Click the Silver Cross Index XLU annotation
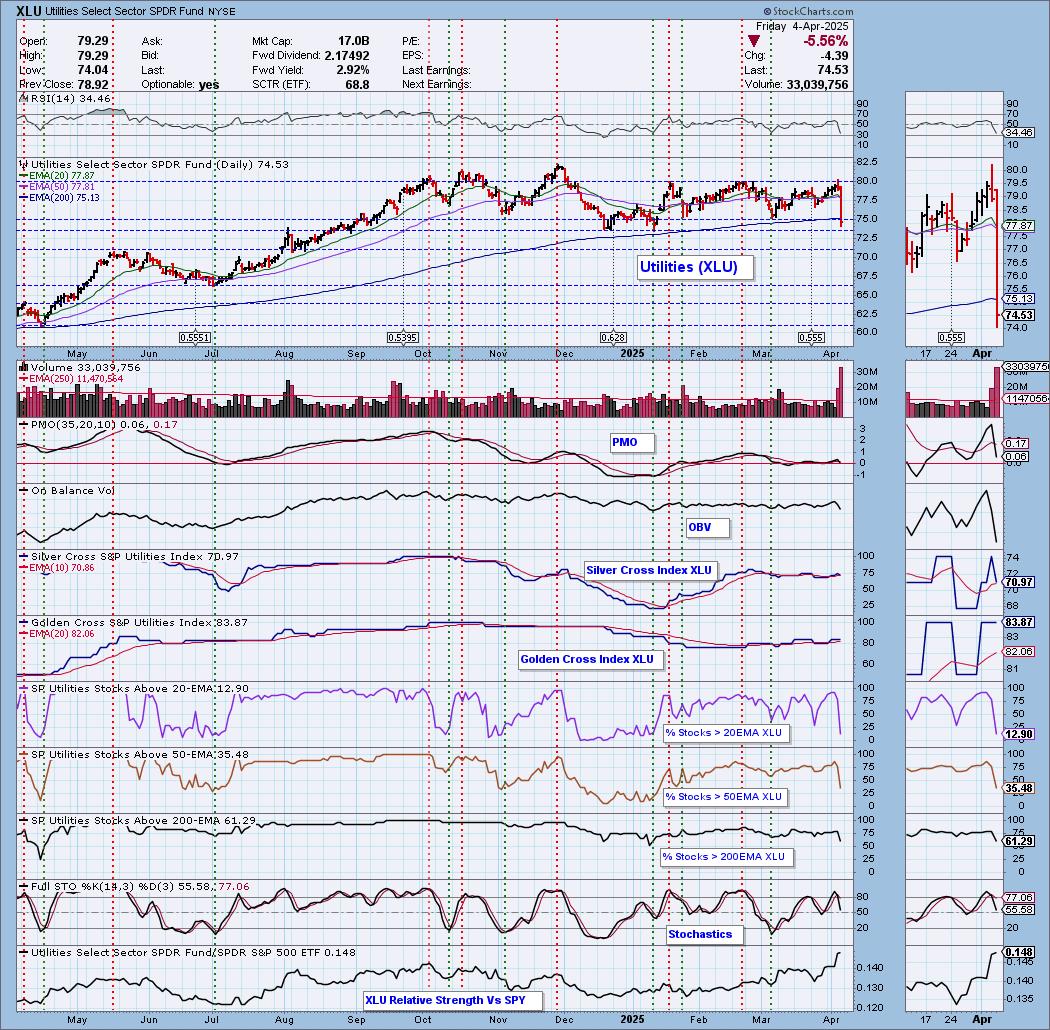The image size is (1050, 1030). 649,571
